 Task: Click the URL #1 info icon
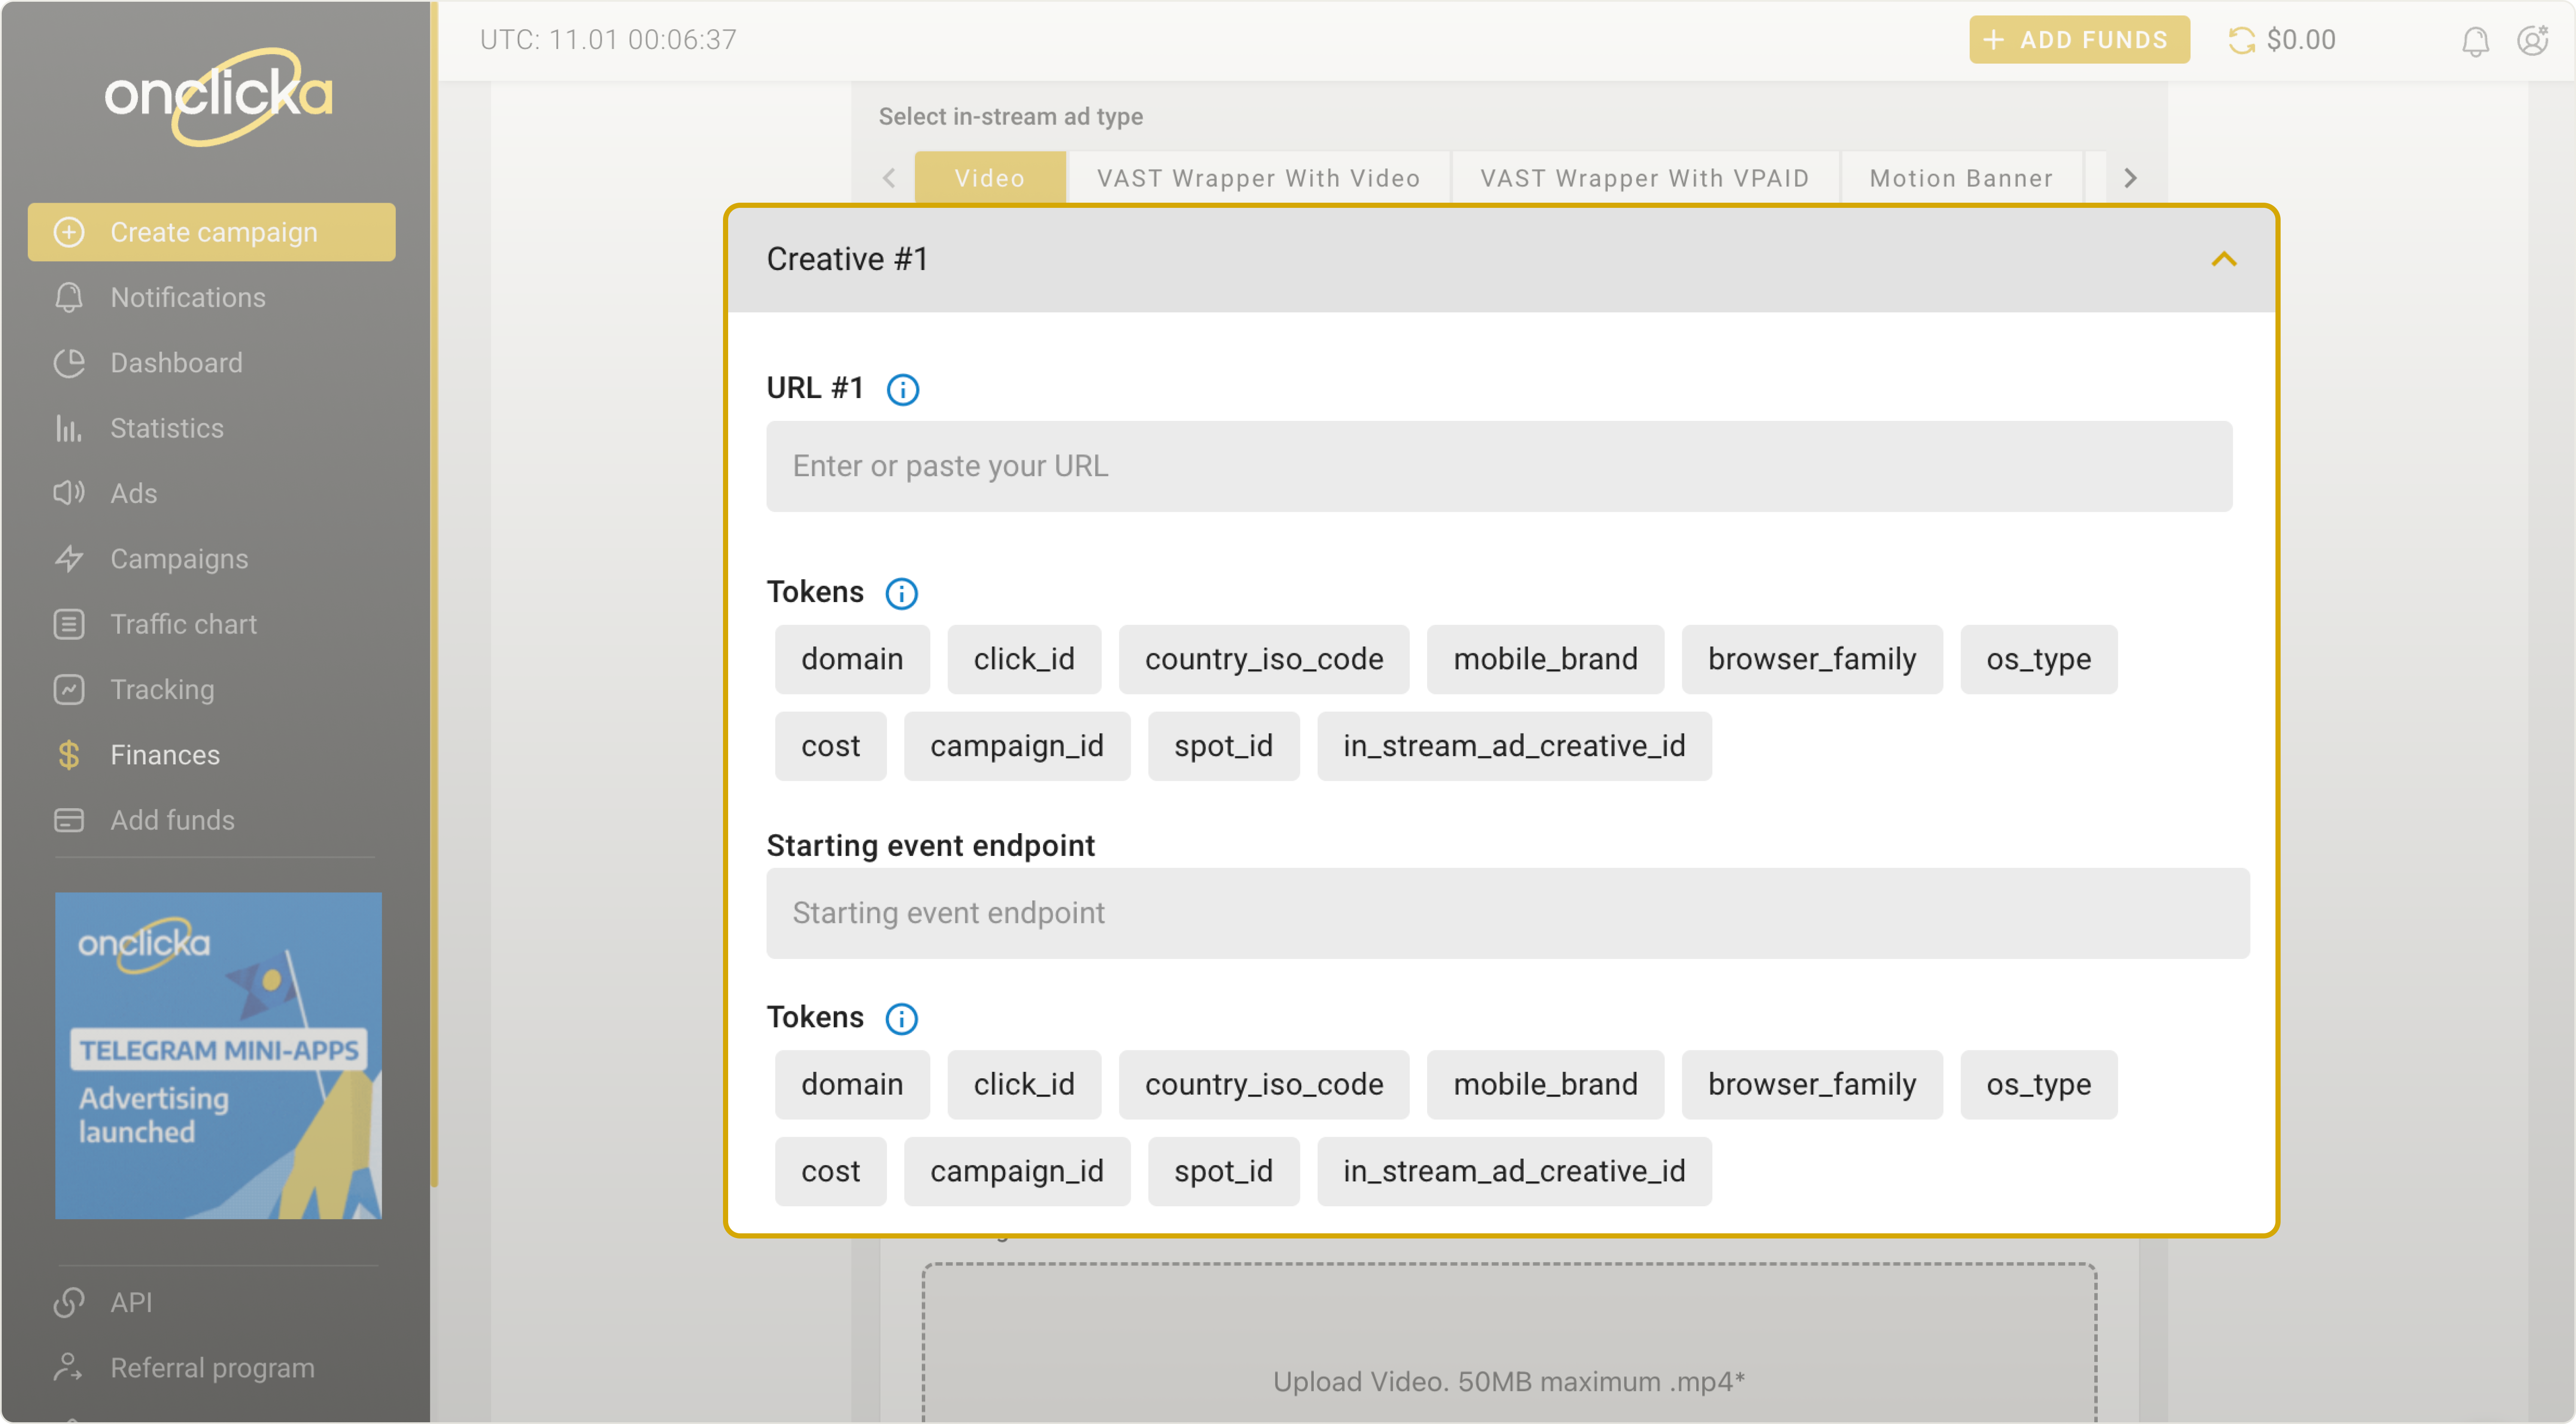(x=902, y=389)
